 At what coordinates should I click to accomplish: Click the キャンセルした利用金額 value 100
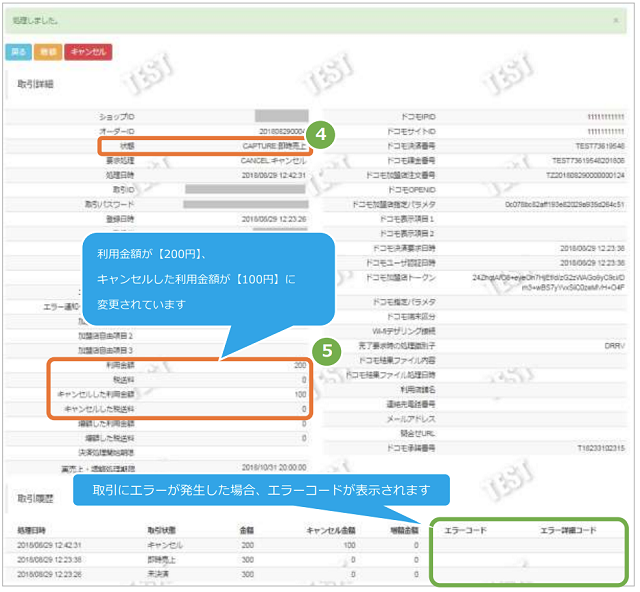coord(299,395)
